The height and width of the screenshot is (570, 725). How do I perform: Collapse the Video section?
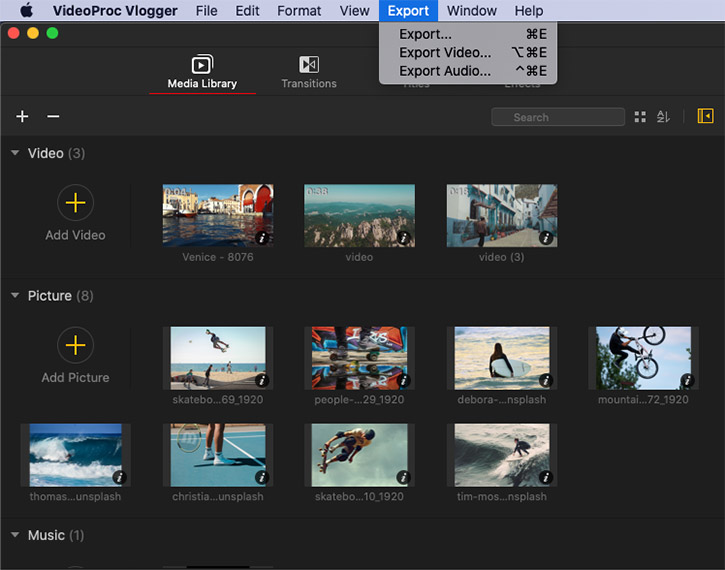pyautogui.click(x=15, y=154)
